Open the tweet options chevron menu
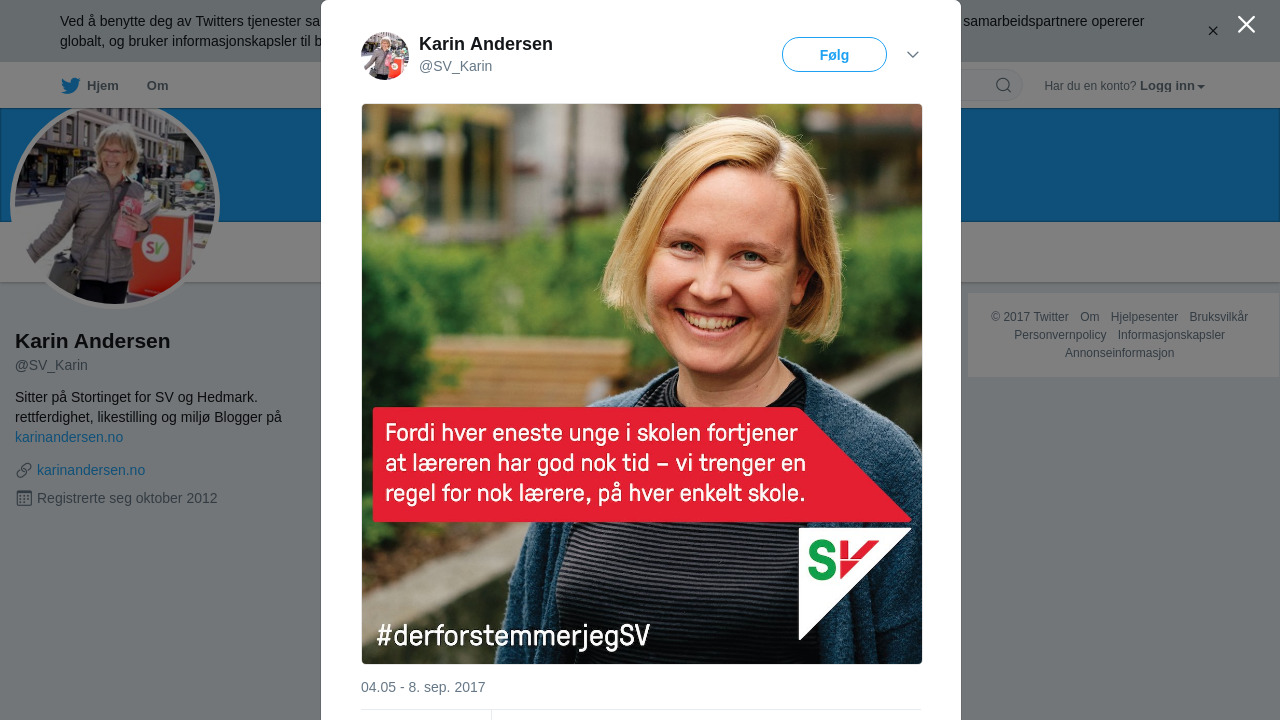Screen dimensions: 1280x720 [x=913, y=55]
